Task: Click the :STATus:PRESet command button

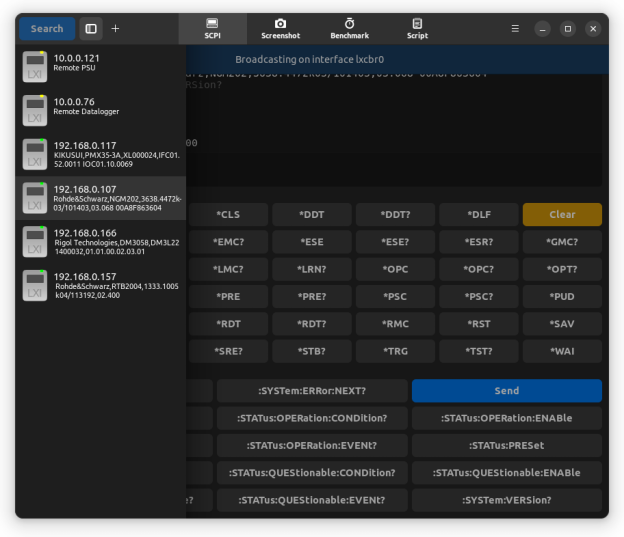Action: point(506,446)
